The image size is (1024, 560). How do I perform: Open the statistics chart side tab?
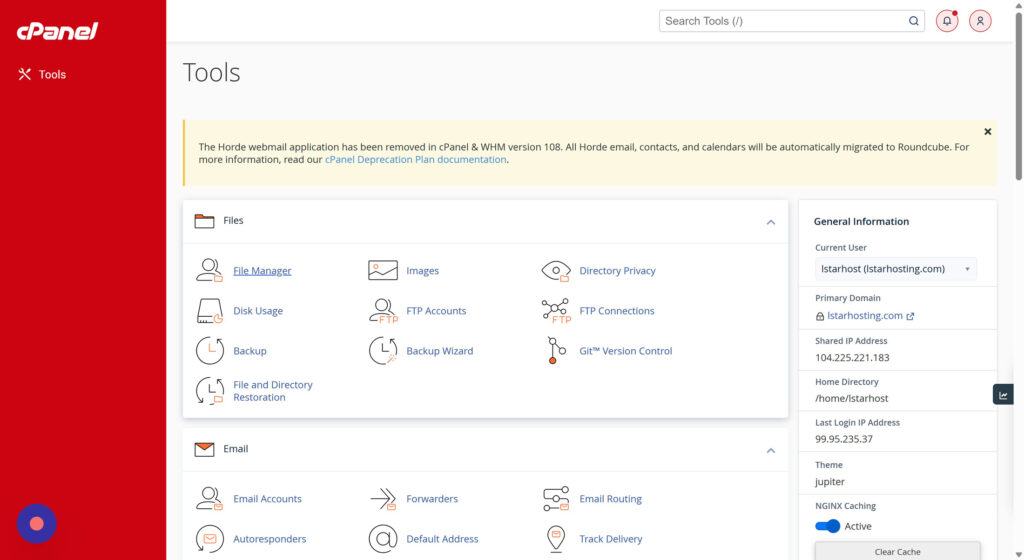pos(1003,395)
